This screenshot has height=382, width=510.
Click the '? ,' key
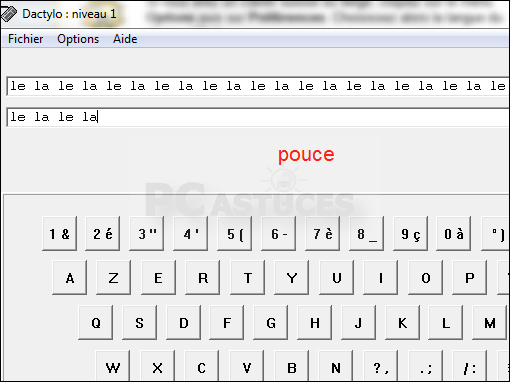381,366
